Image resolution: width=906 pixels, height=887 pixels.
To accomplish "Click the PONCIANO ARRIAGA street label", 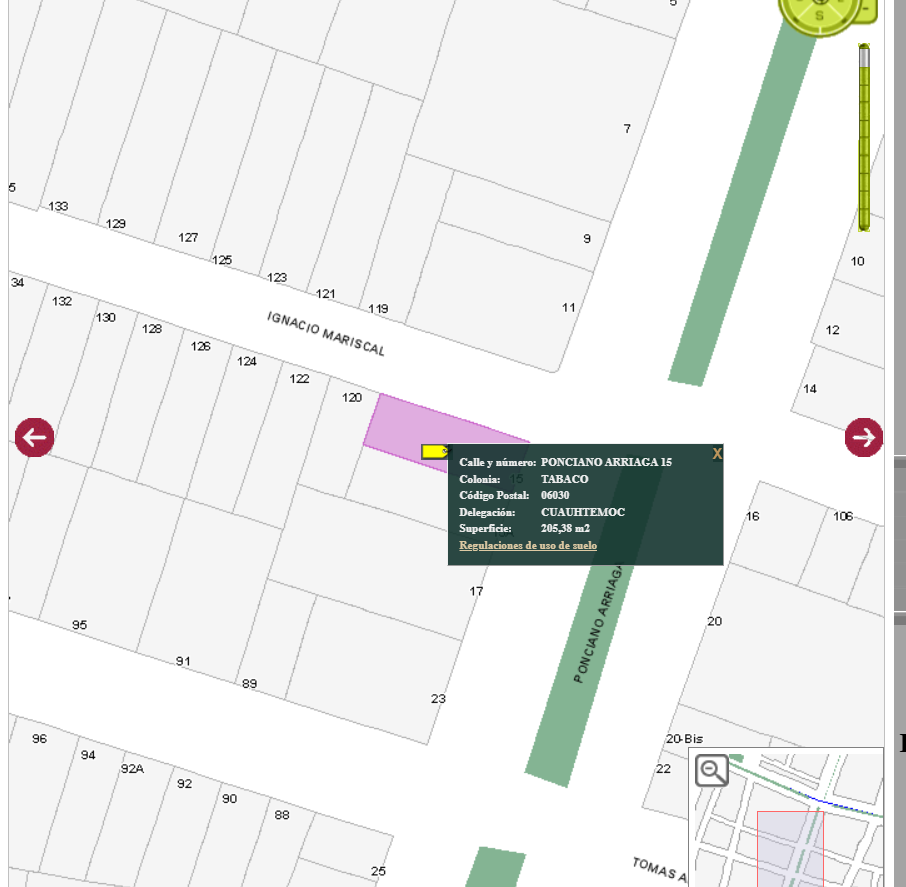I will tap(599, 624).
